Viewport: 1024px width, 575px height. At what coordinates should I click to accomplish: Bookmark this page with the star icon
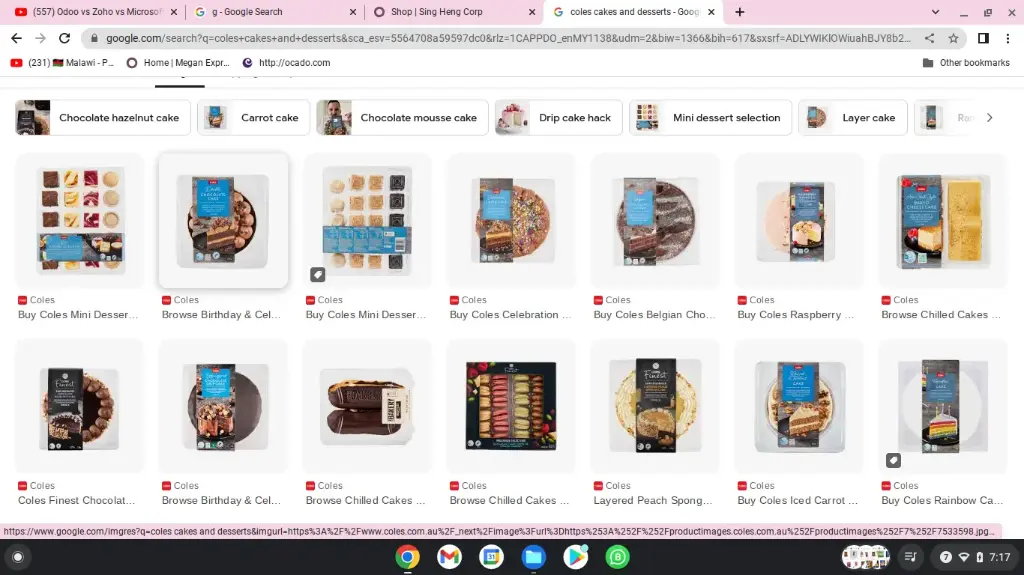(953, 39)
